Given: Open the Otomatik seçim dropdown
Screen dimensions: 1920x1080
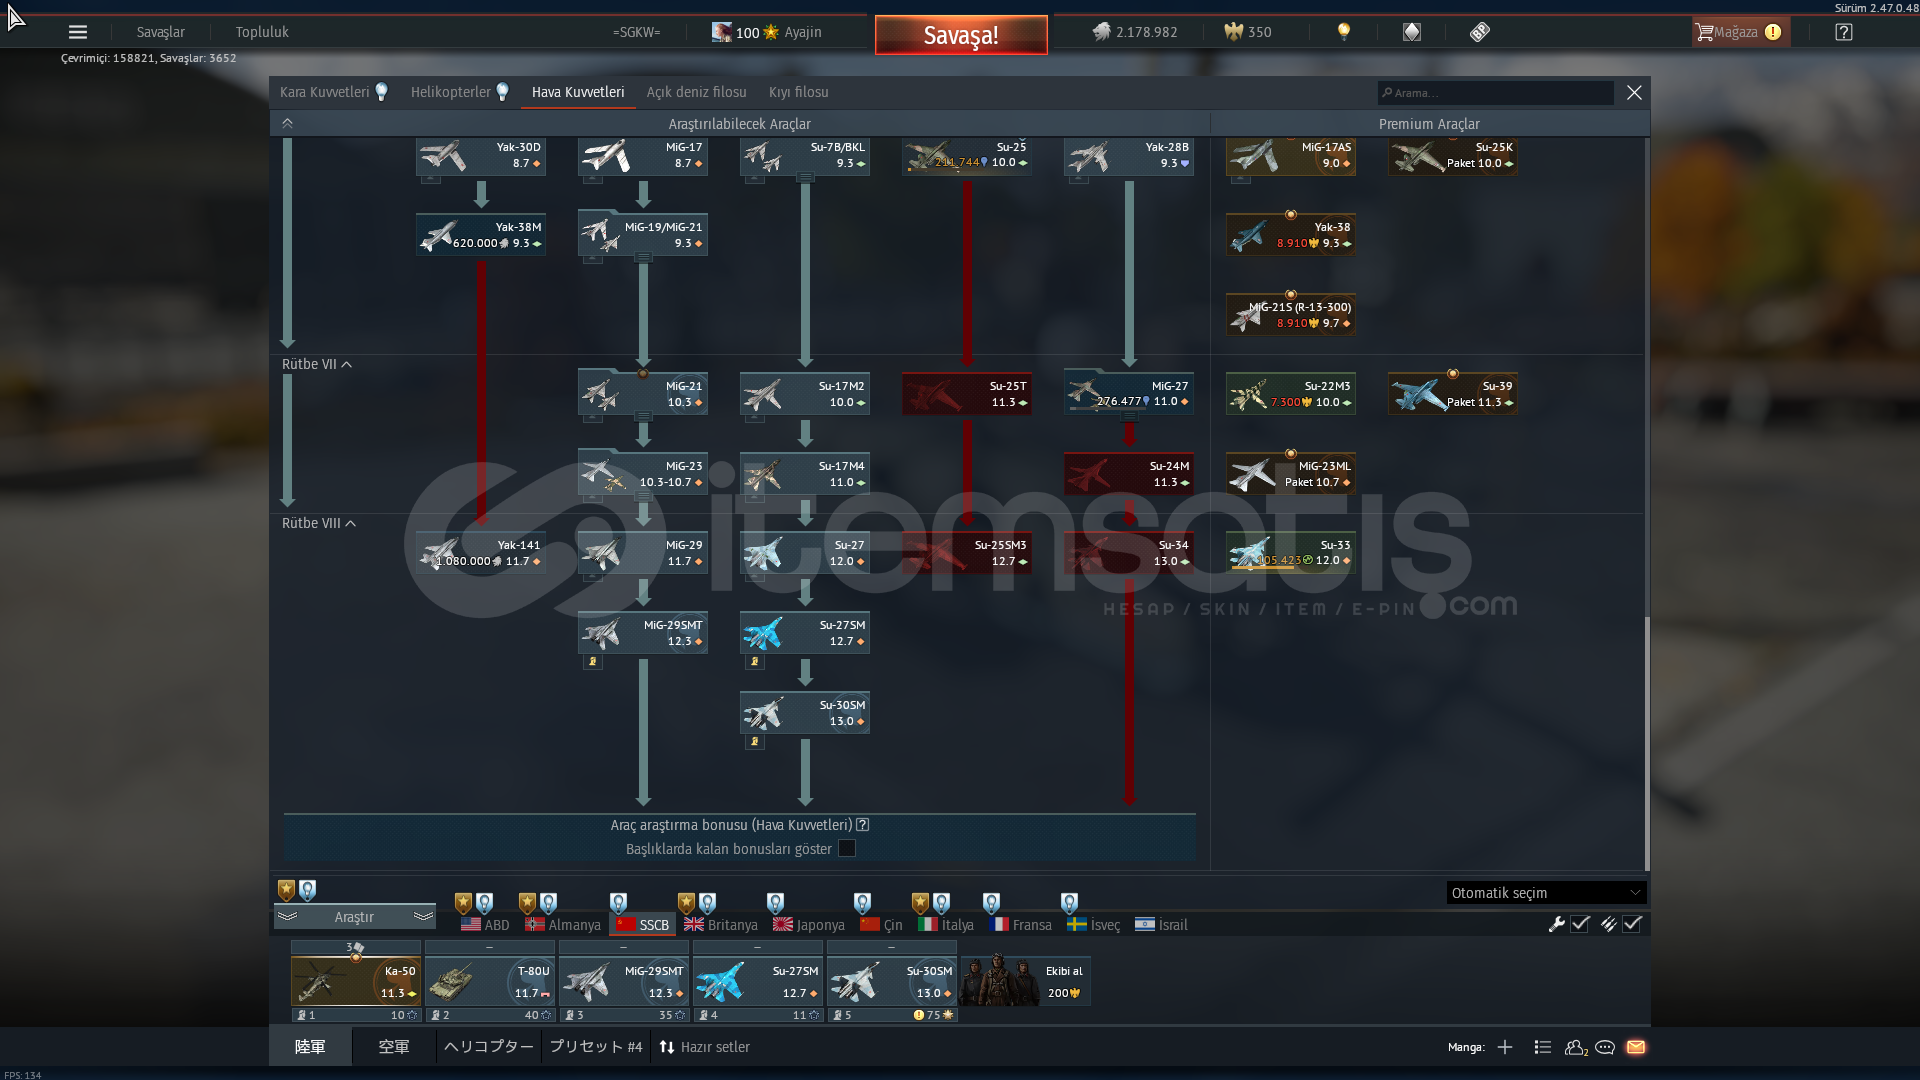Looking at the screenshot, I should coord(1546,893).
